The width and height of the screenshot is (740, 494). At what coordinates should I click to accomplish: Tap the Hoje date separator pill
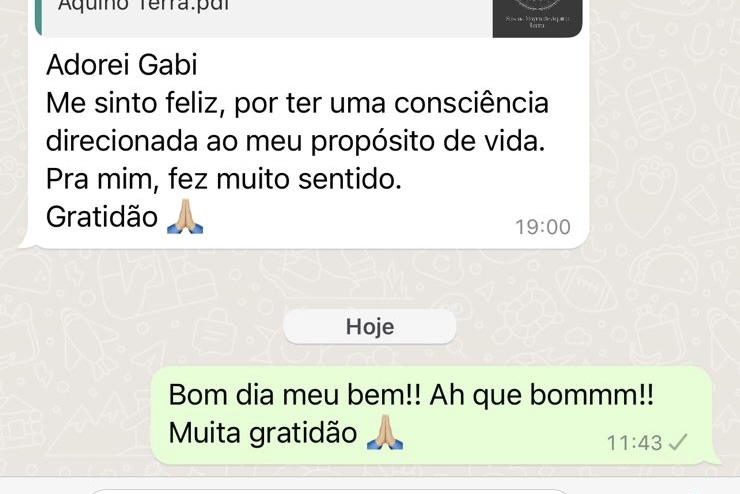tap(370, 327)
